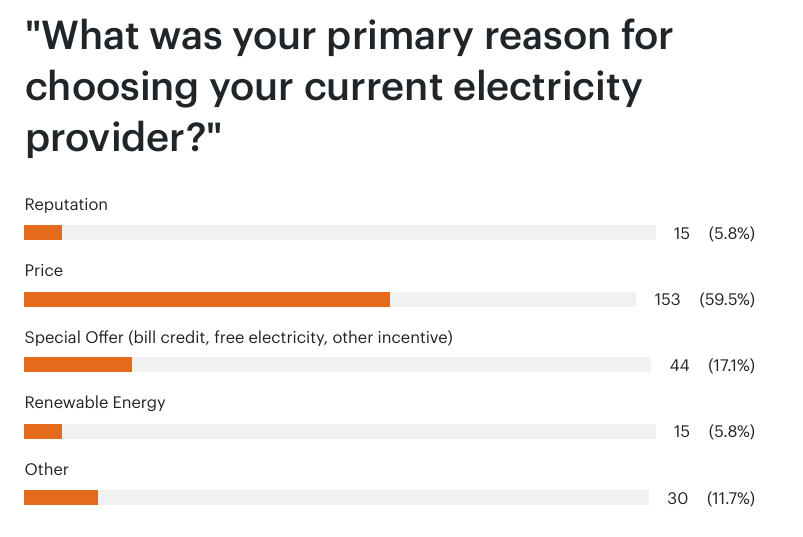
Task: Click the orange Special Offer bar
Action: 78,364
